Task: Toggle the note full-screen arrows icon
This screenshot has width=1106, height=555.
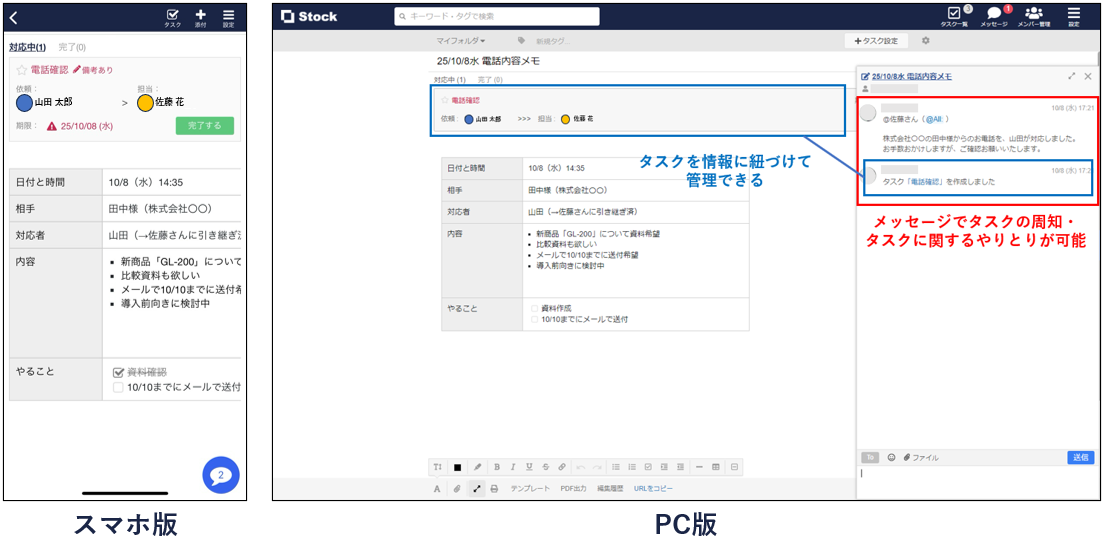Action: [477, 488]
